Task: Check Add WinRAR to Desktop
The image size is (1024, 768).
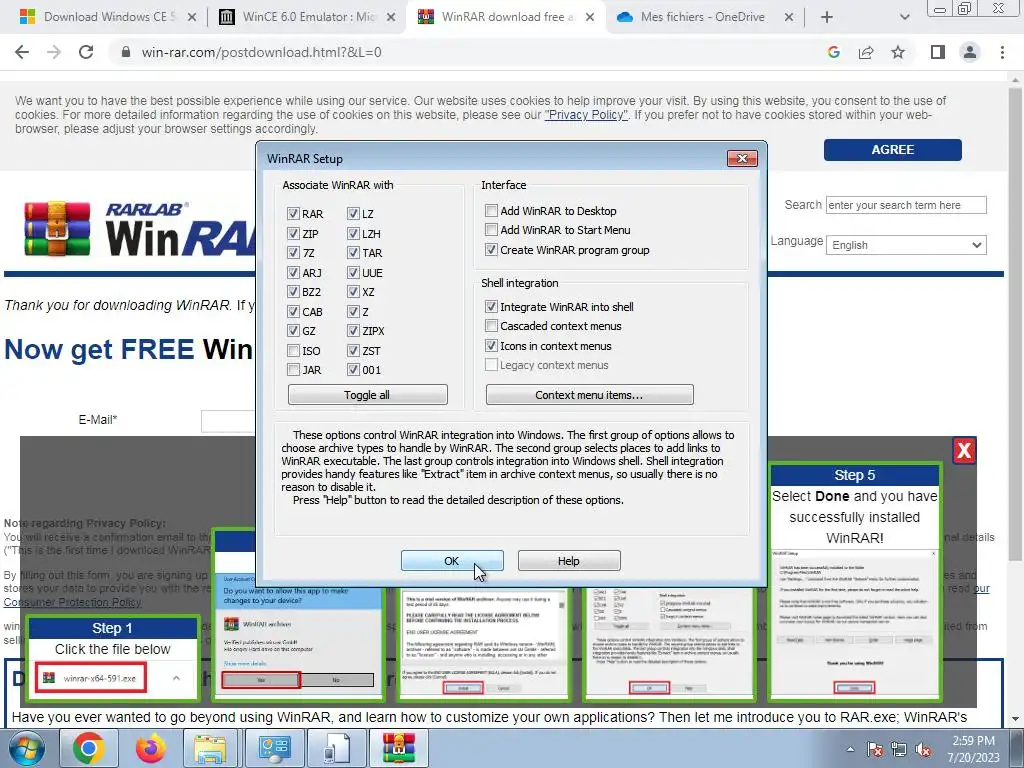Action: (491, 210)
